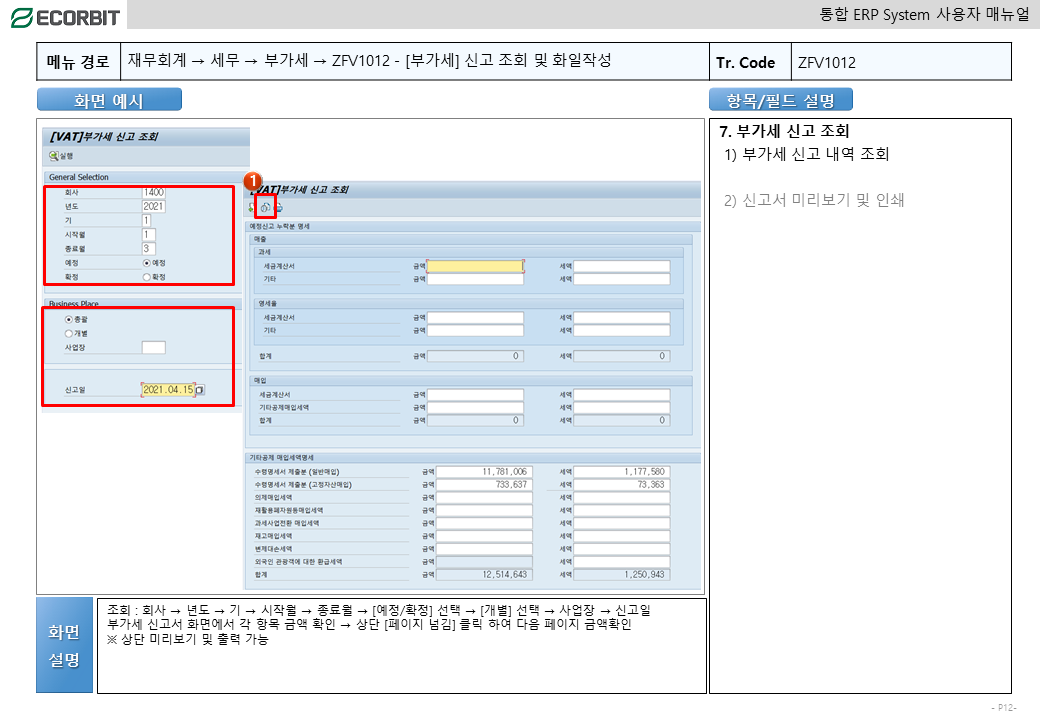Screen dimensions: 1040x720
Task: Click the 의제매입세액 금액 input field
Action: point(486,497)
